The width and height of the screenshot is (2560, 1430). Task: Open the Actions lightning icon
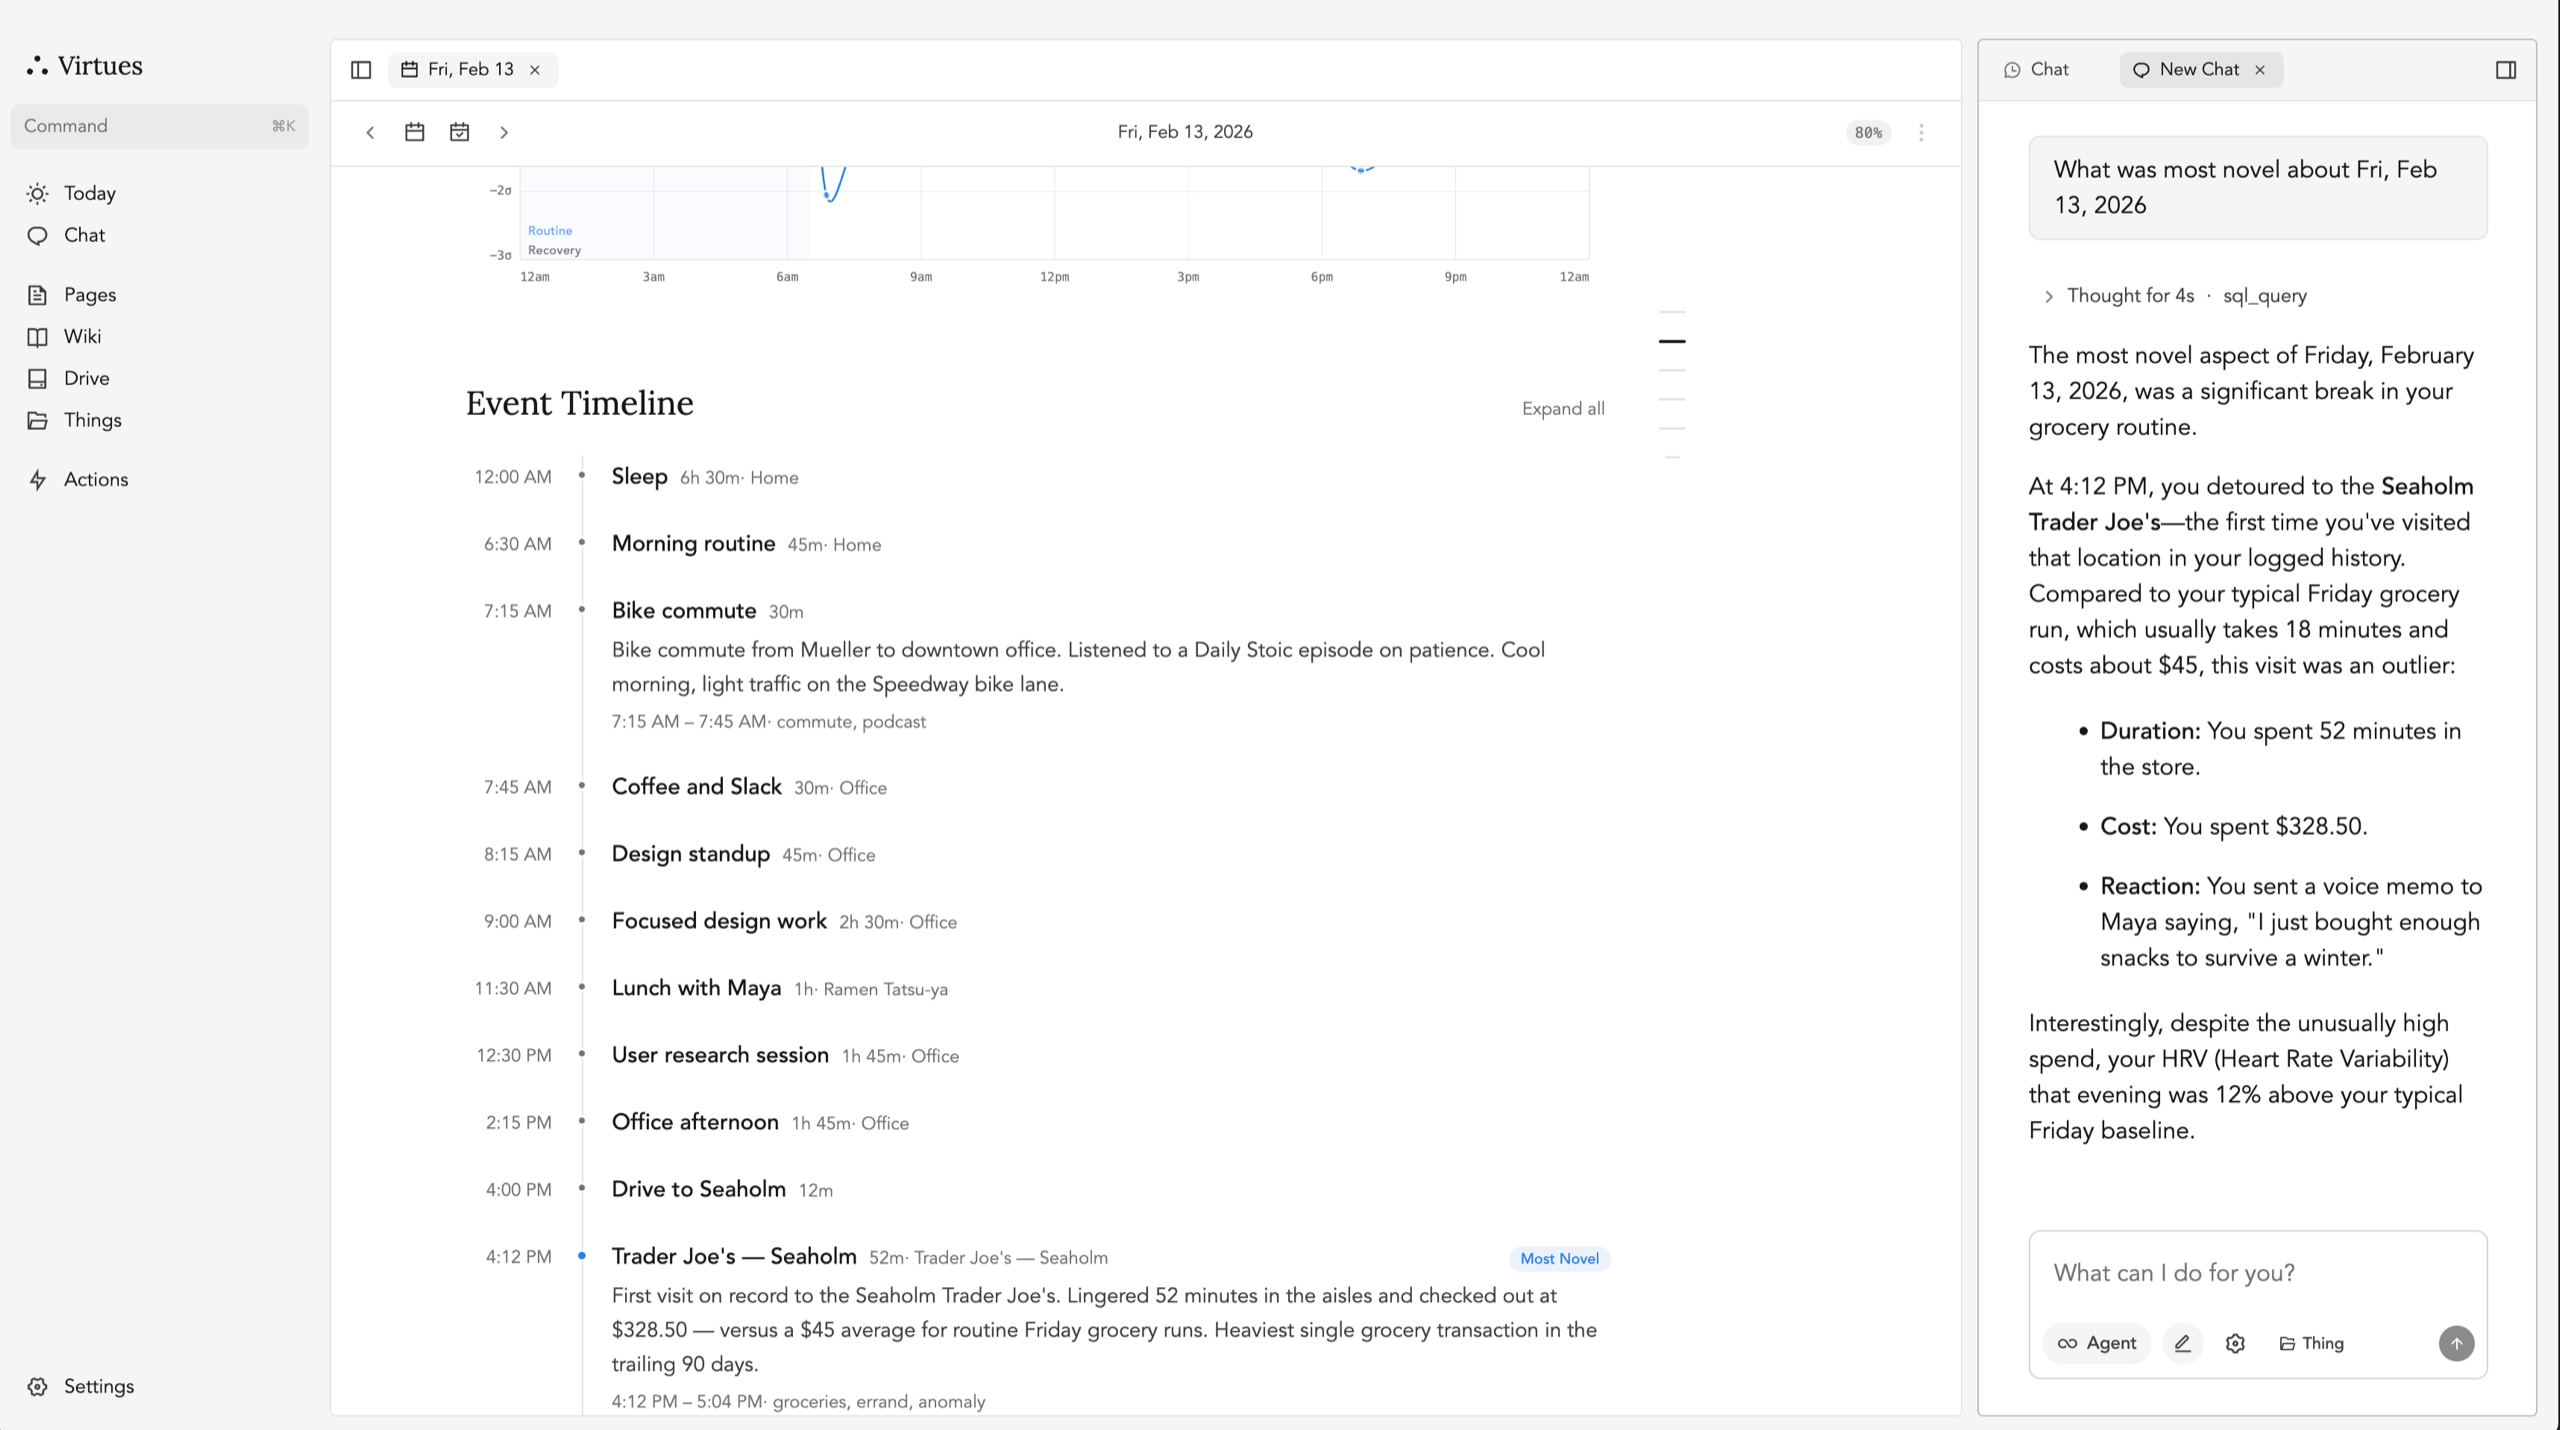click(37, 480)
